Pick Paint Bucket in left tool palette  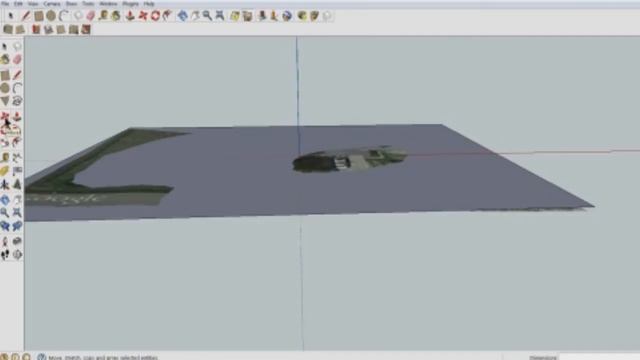[5, 60]
